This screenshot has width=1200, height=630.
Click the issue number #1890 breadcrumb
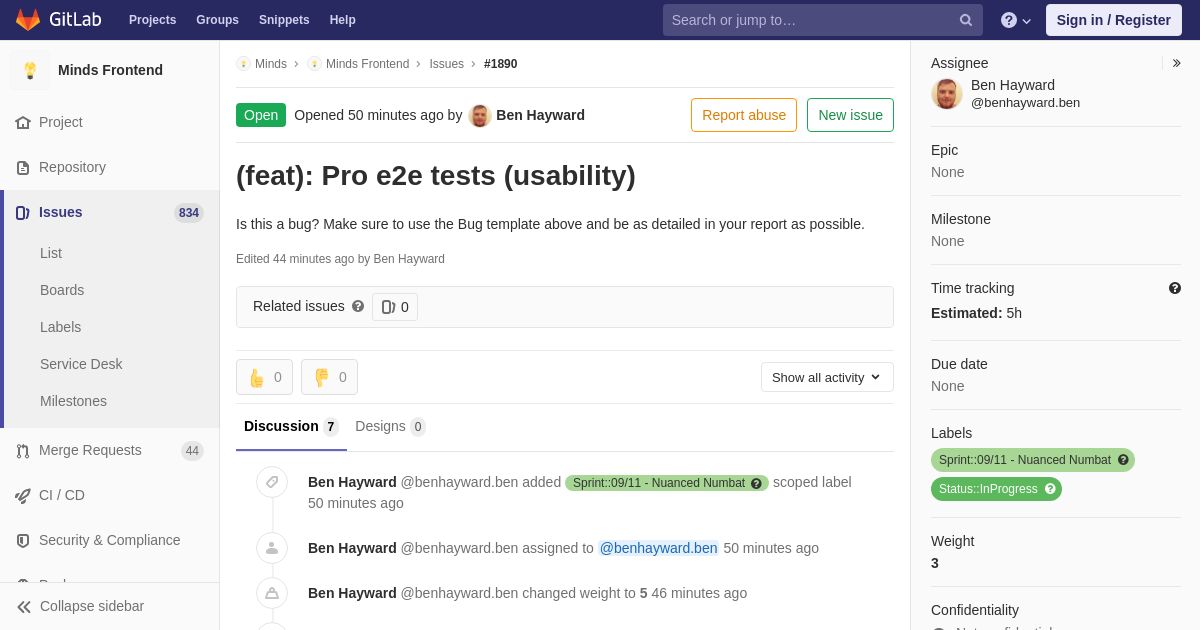click(501, 64)
